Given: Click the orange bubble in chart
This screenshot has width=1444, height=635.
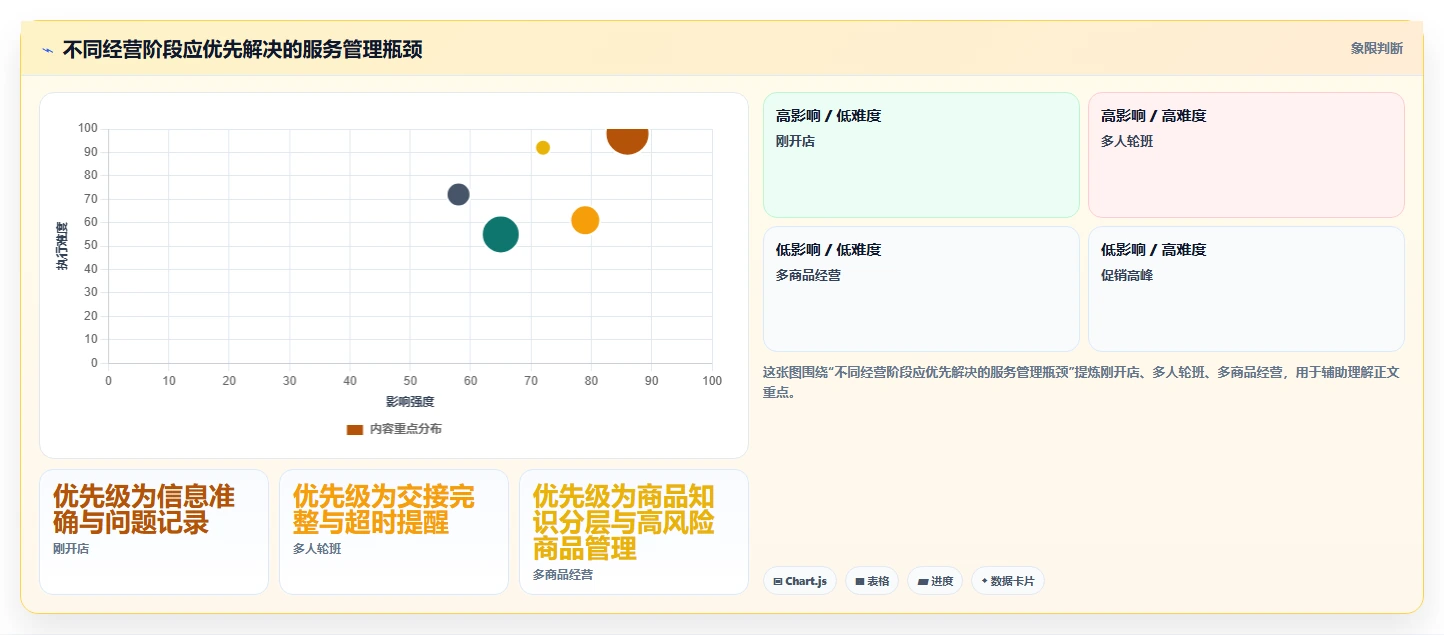Looking at the screenshot, I should [585, 220].
